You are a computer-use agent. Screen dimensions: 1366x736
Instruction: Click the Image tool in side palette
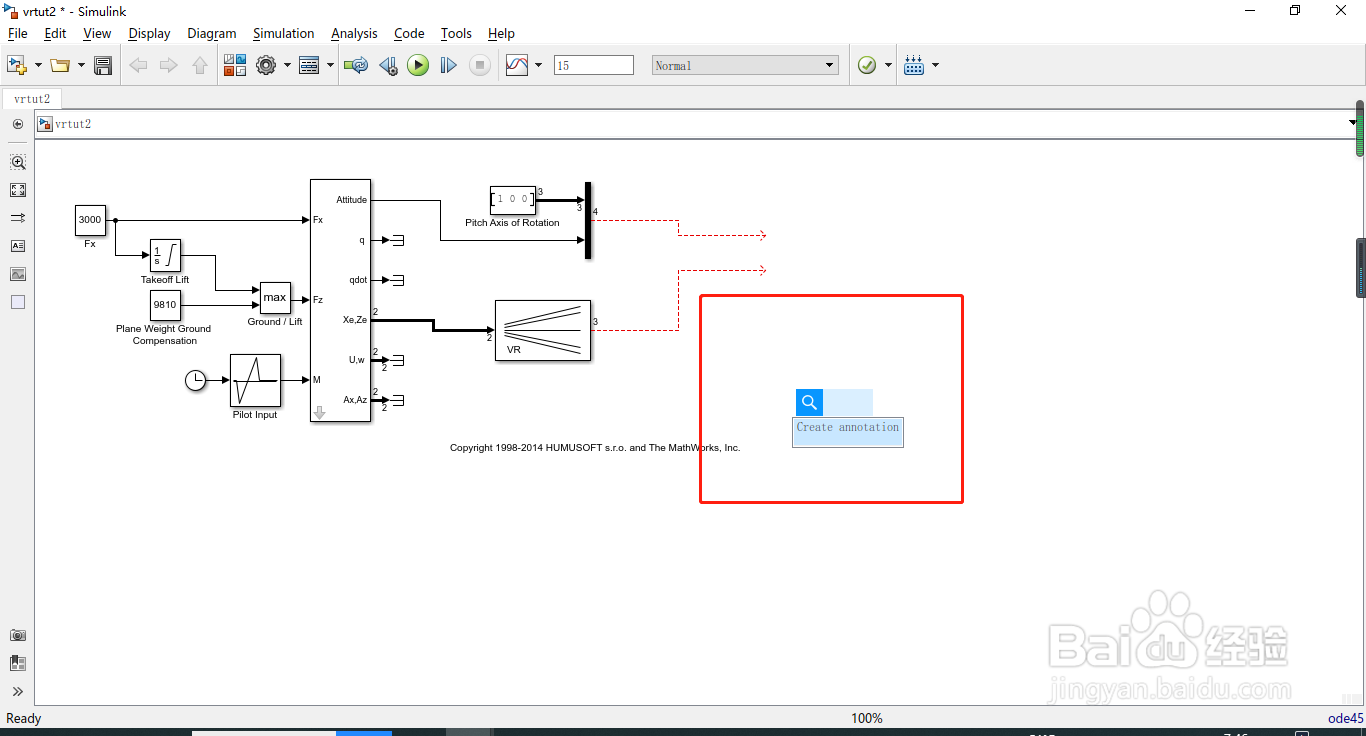pos(18,274)
